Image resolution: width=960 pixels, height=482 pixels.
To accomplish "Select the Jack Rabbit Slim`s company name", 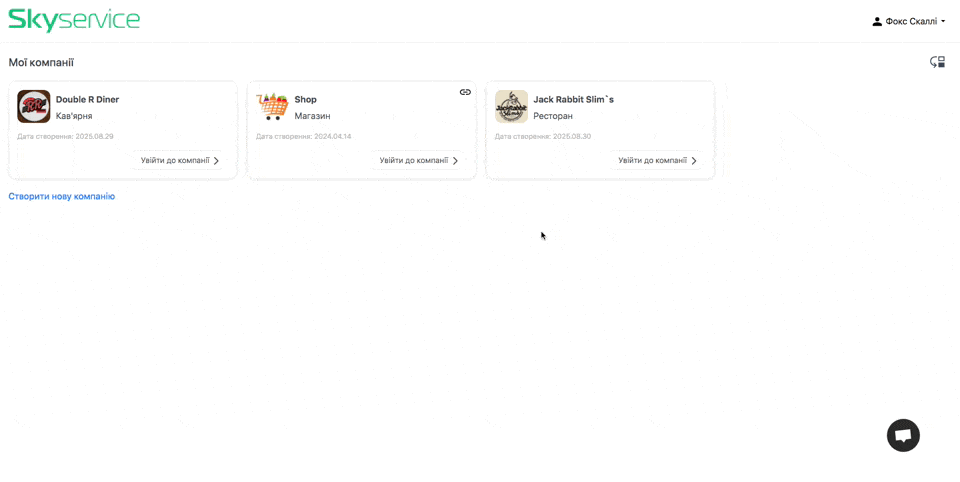I will tap(574, 99).
